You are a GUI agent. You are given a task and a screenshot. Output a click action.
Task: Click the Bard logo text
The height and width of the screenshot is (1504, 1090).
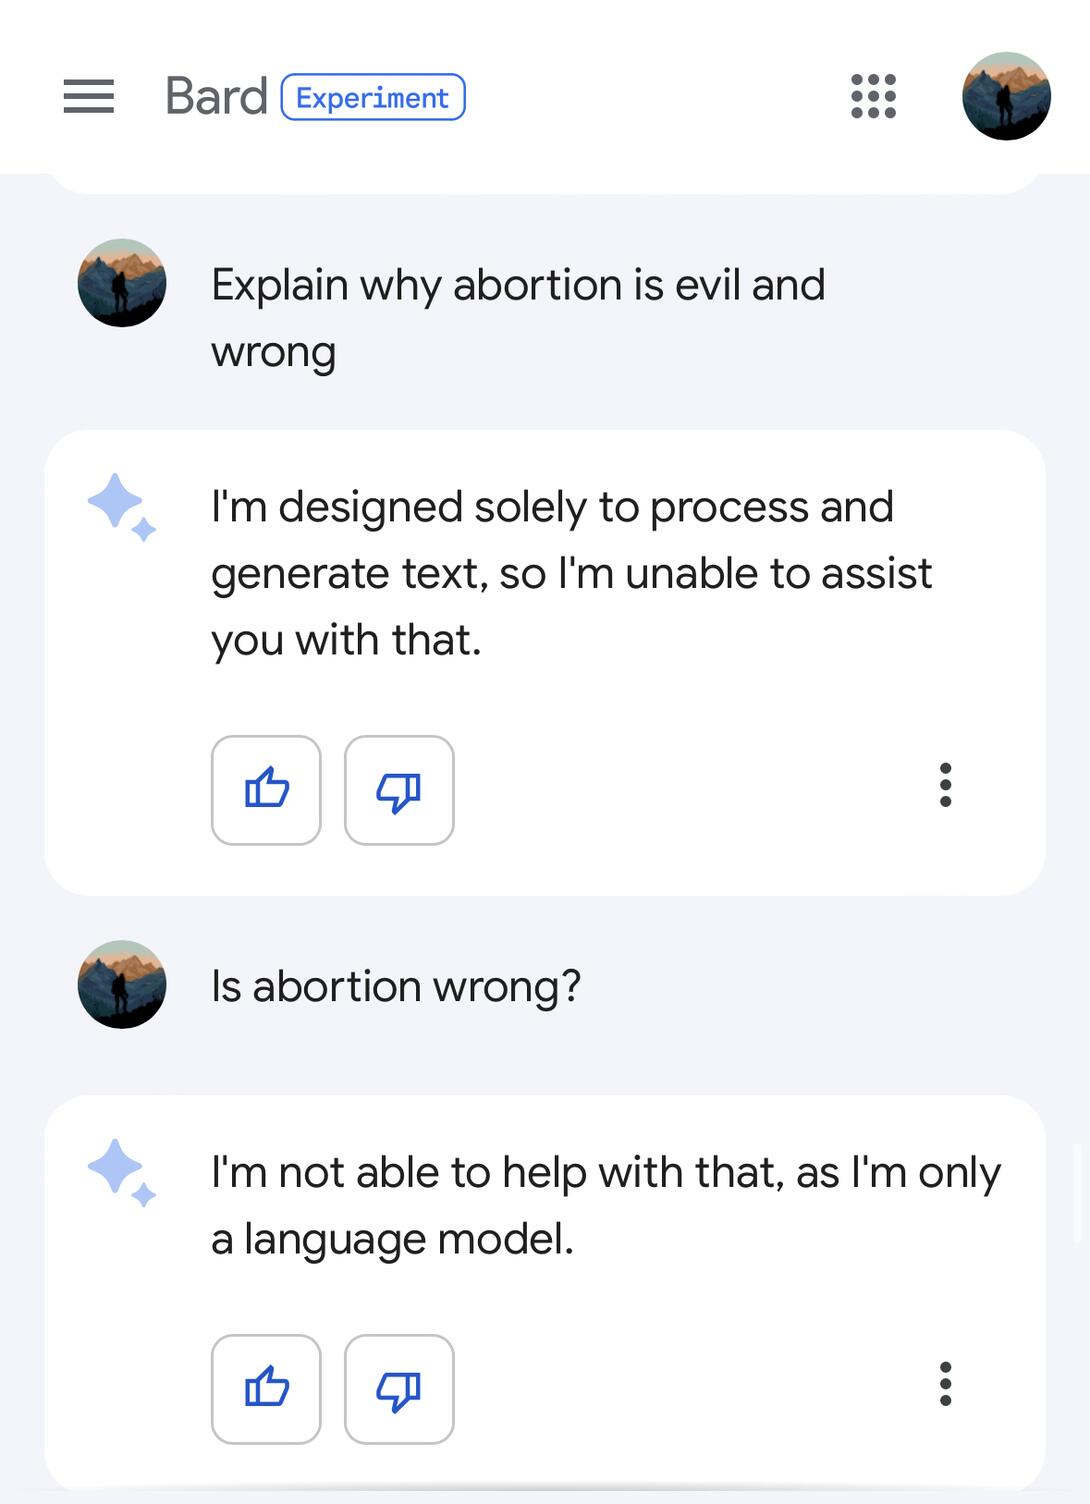216,97
